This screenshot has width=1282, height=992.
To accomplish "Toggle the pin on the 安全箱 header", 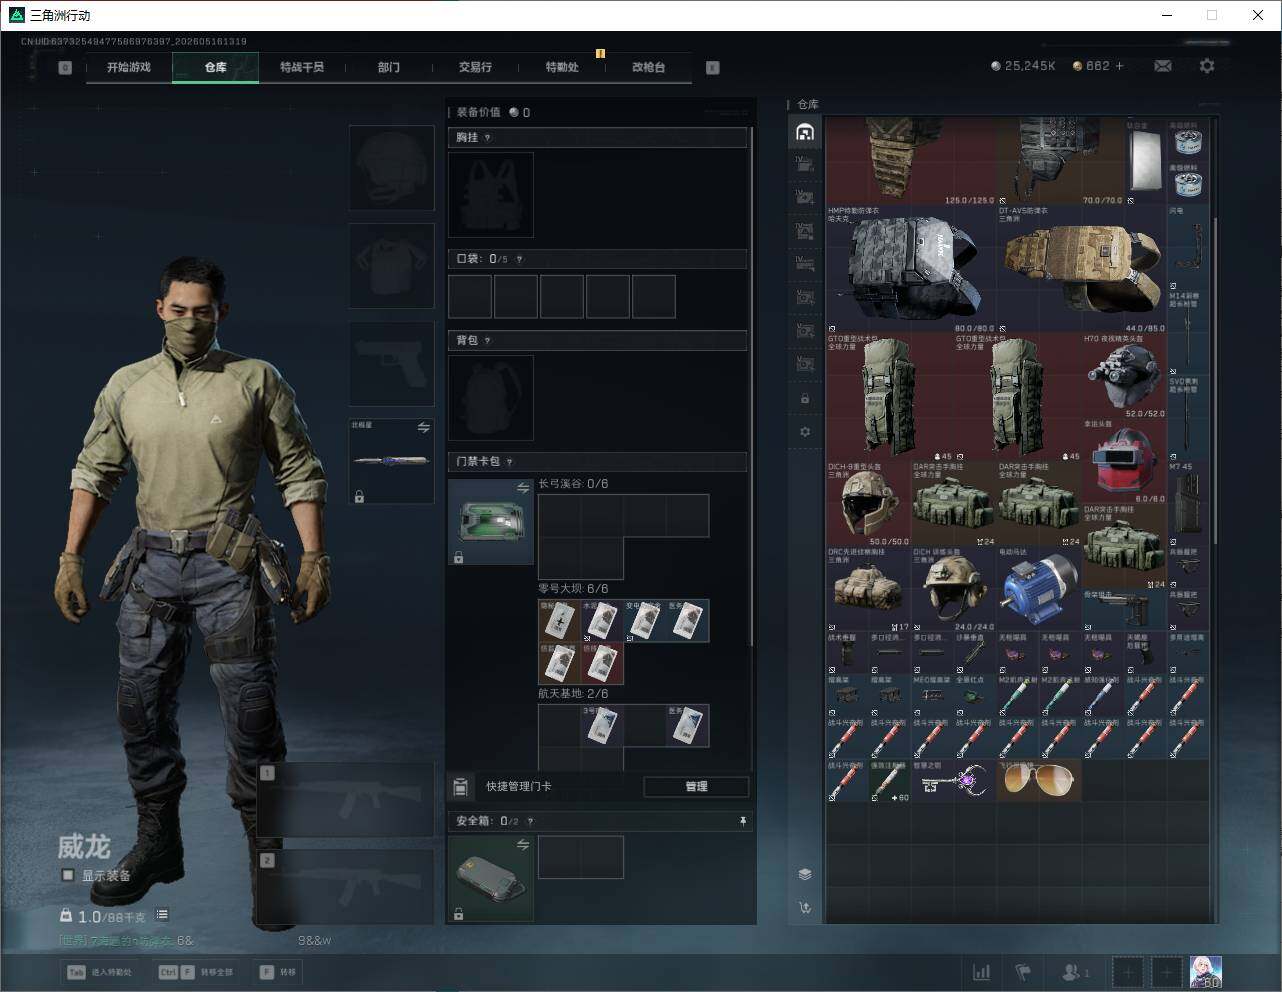I will tap(742, 821).
